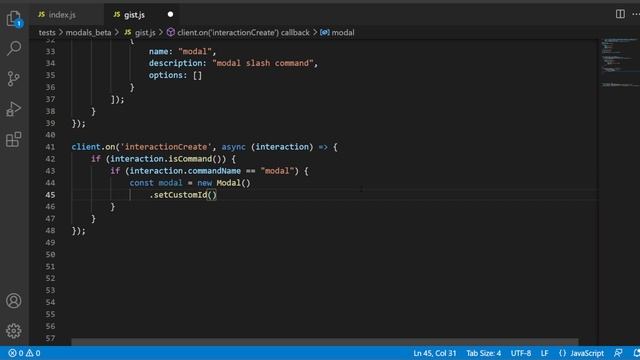Change file encoding UTF-8
The height and width of the screenshot is (360, 640).
click(x=521, y=353)
